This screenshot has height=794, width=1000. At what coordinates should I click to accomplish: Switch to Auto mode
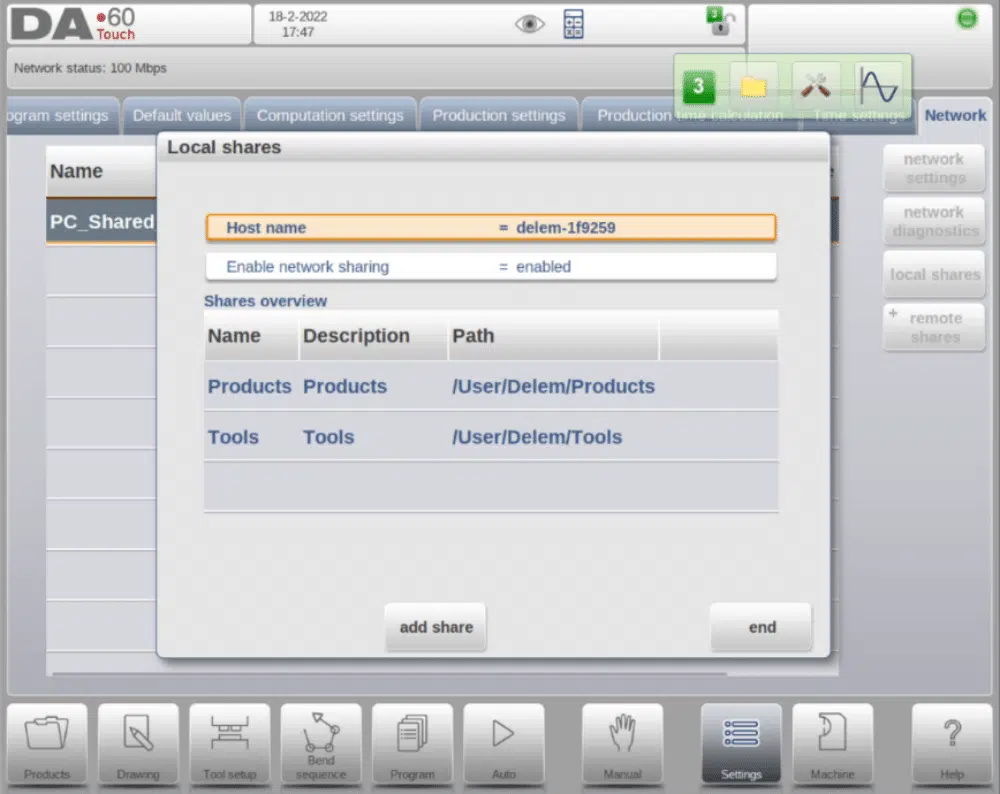coord(504,744)
